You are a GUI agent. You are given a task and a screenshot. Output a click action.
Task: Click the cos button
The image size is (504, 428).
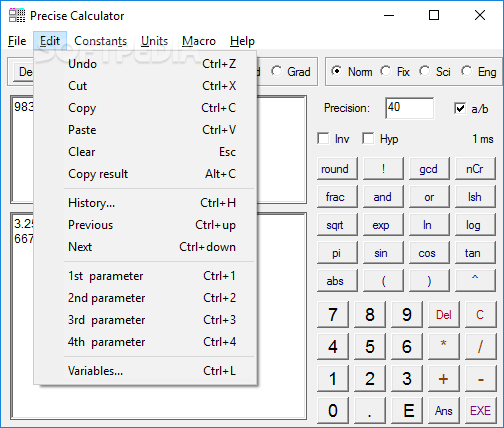tap(429, 253)
